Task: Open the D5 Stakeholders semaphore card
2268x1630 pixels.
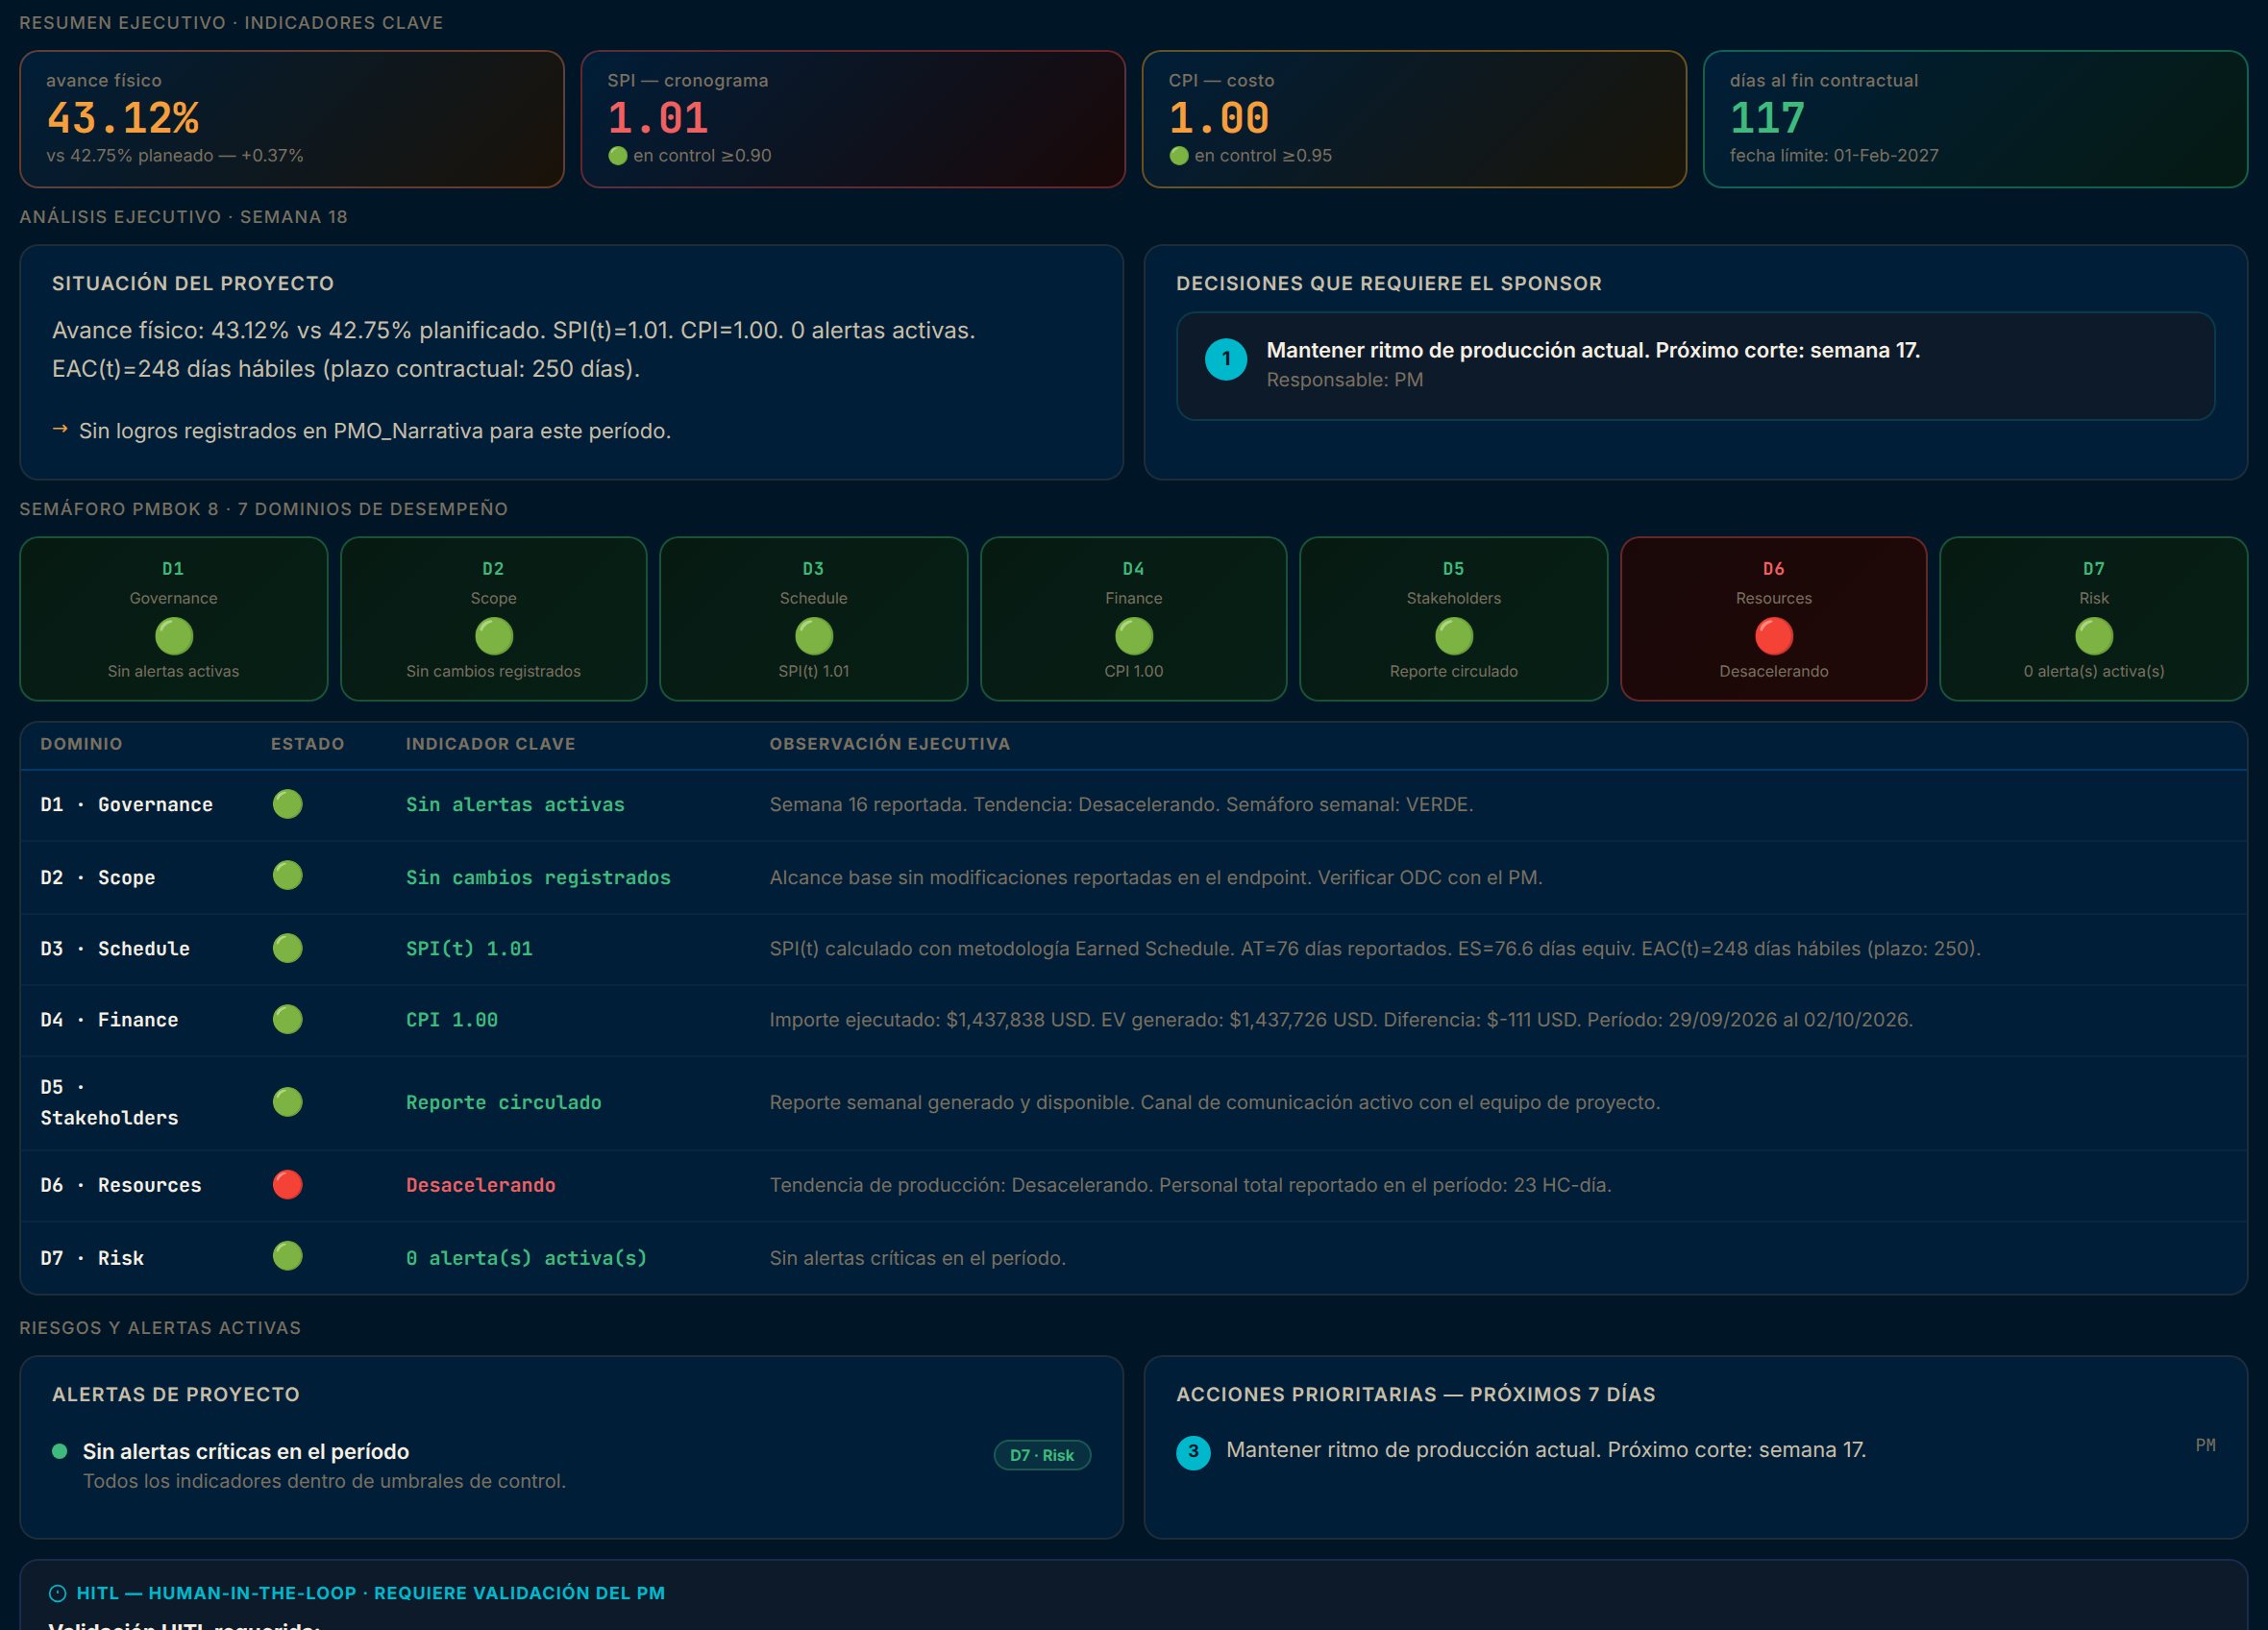Action: (x=1453, y=619)
